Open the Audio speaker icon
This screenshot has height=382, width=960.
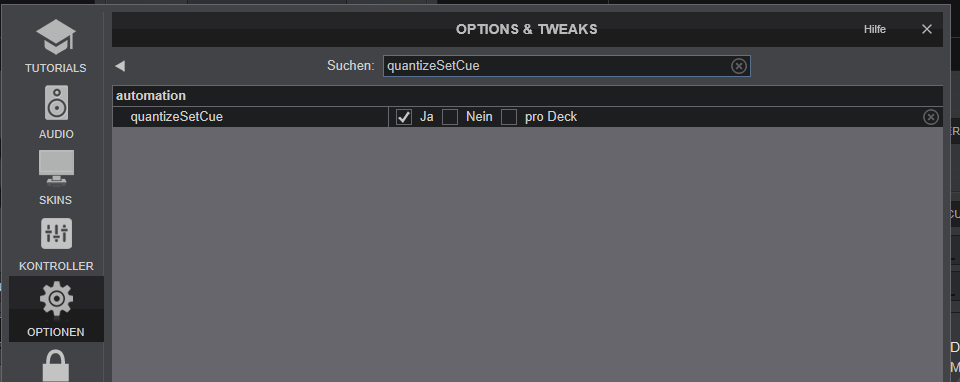tap(56, 103)
